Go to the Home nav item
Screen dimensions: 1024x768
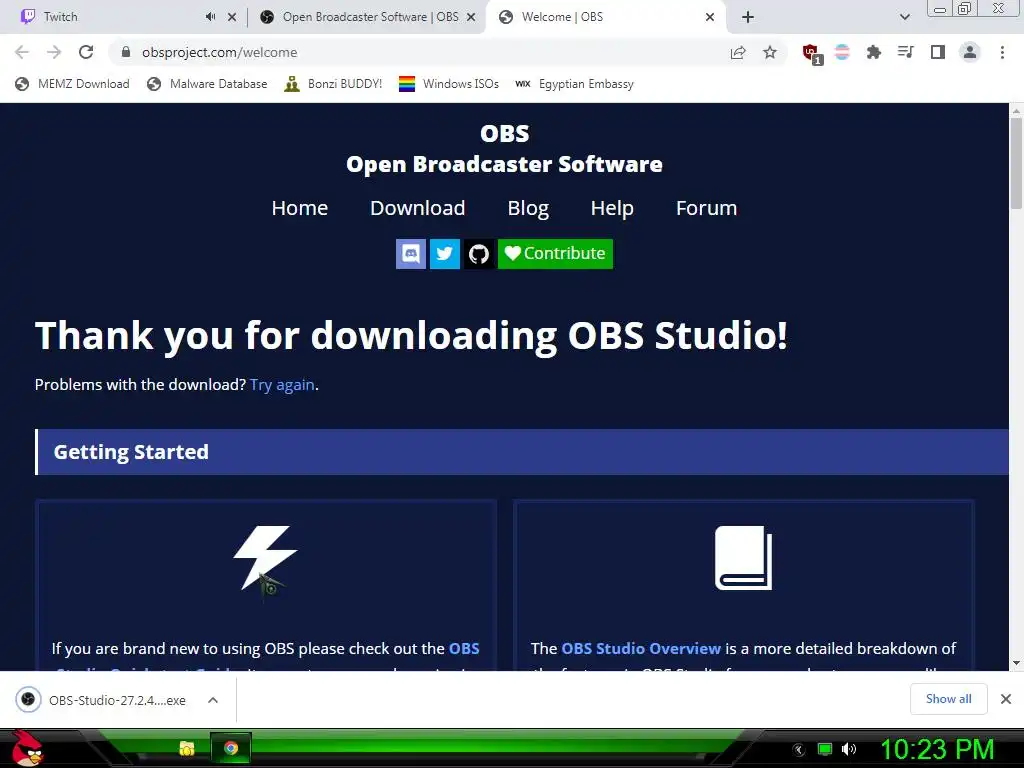pos(300,208)
